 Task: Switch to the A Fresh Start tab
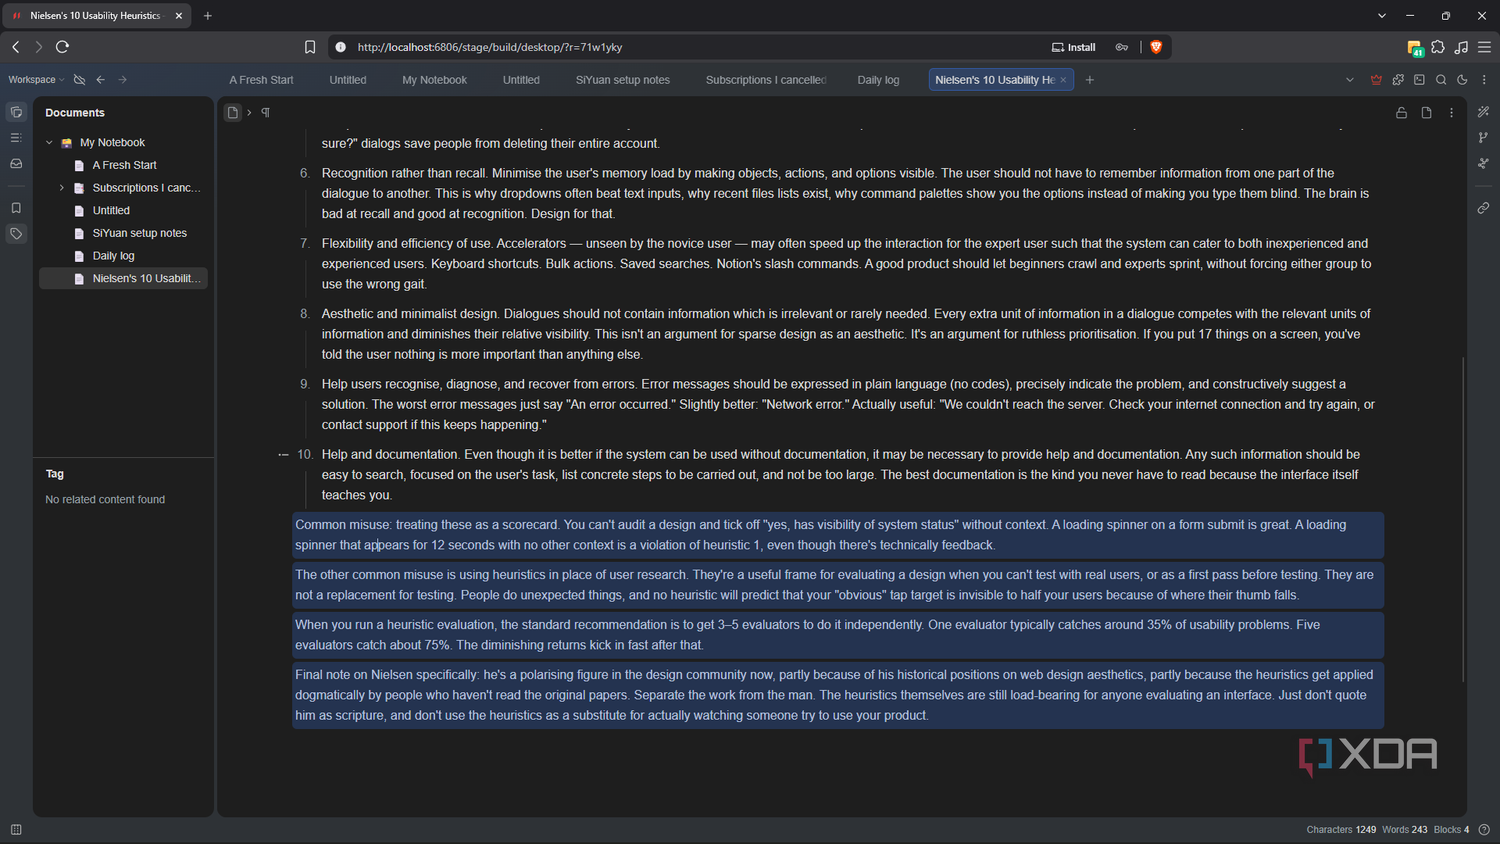coord(261,80)
